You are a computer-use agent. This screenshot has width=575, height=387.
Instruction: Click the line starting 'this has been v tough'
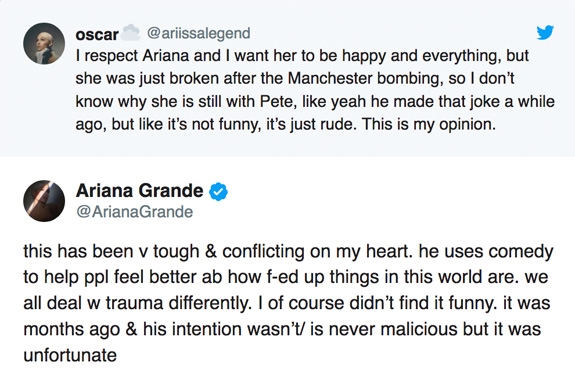(x=288, y=252)
